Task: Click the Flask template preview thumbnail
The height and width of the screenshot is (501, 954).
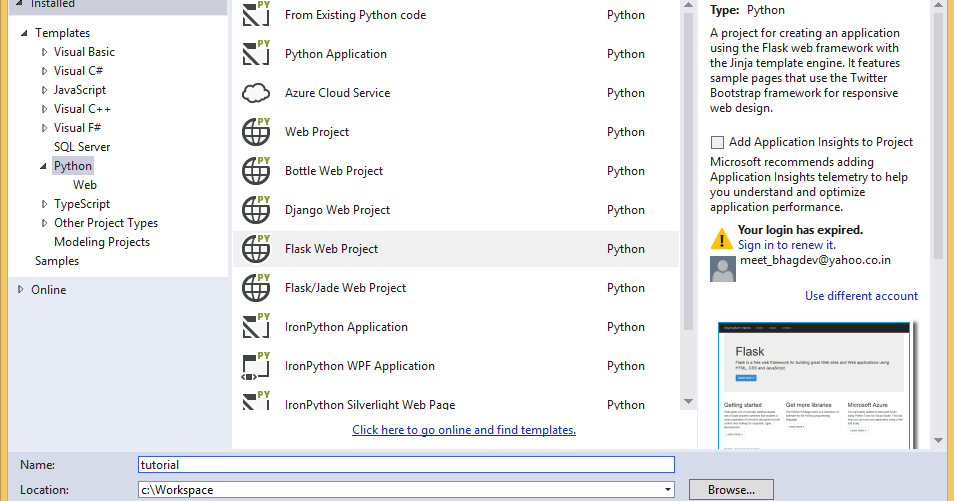Action: [814, 386]
